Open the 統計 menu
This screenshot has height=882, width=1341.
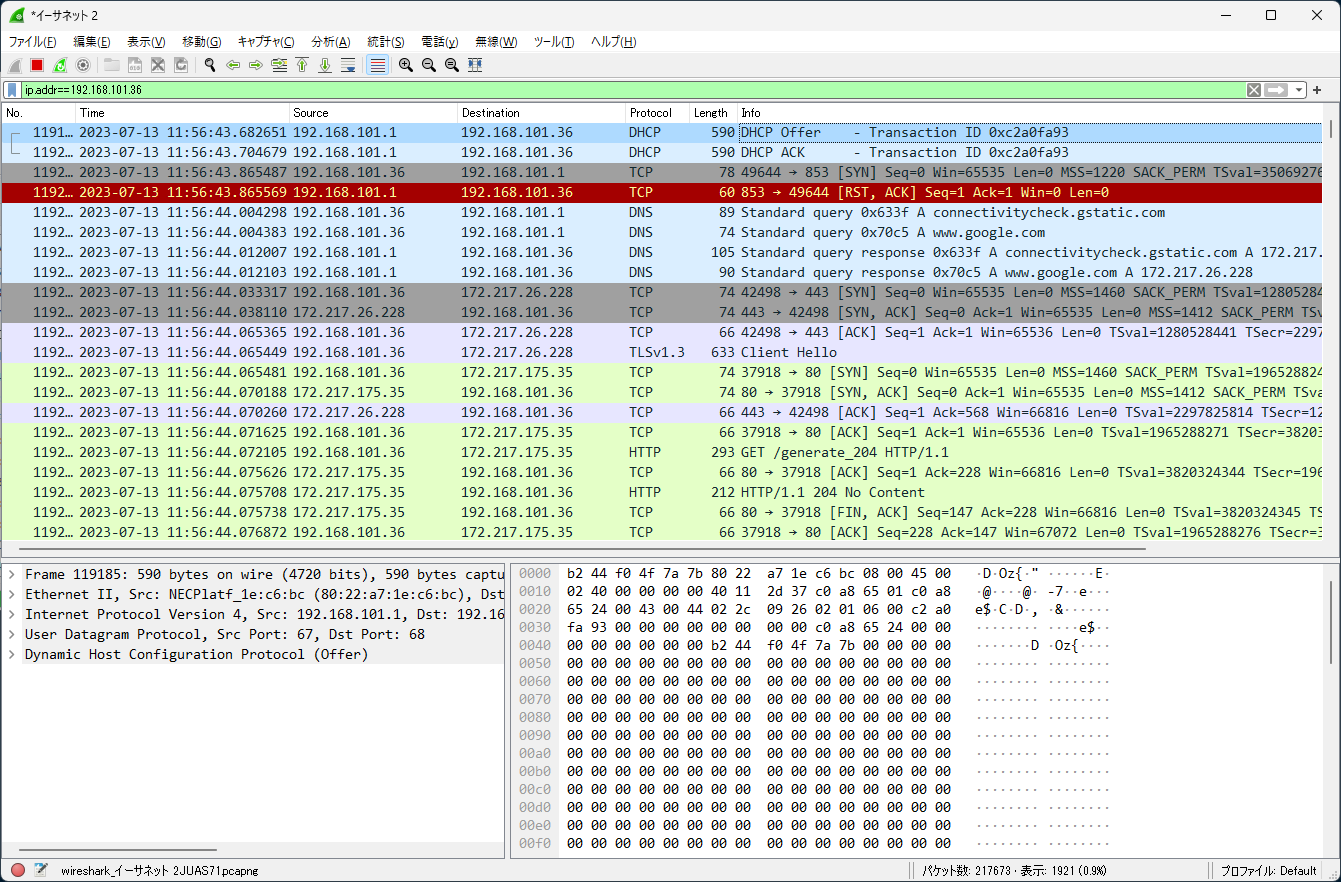click(x=385, y=41)
